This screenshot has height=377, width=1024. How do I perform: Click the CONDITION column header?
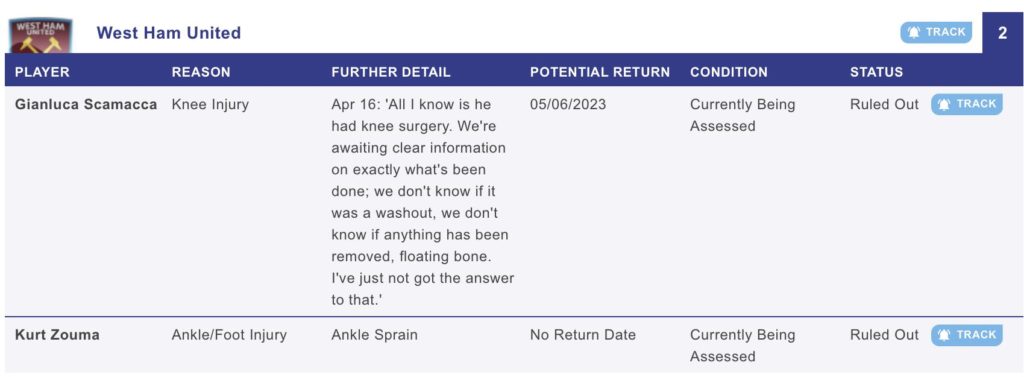[729, 72]
